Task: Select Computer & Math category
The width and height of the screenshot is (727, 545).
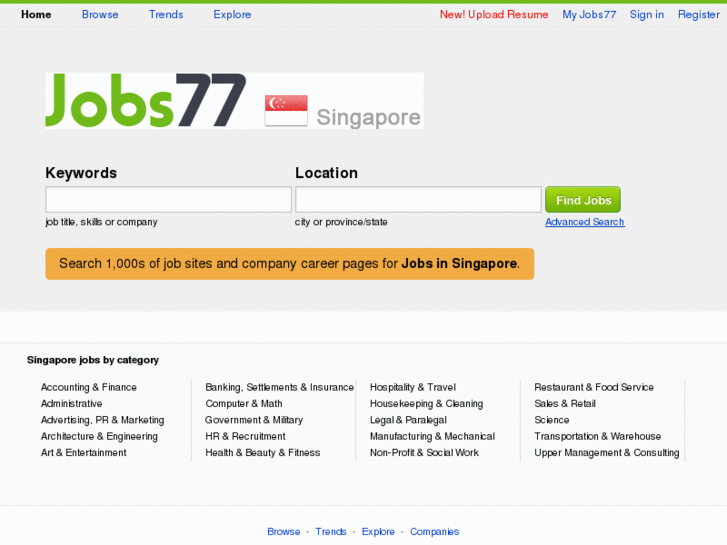Action: (244, 404)
